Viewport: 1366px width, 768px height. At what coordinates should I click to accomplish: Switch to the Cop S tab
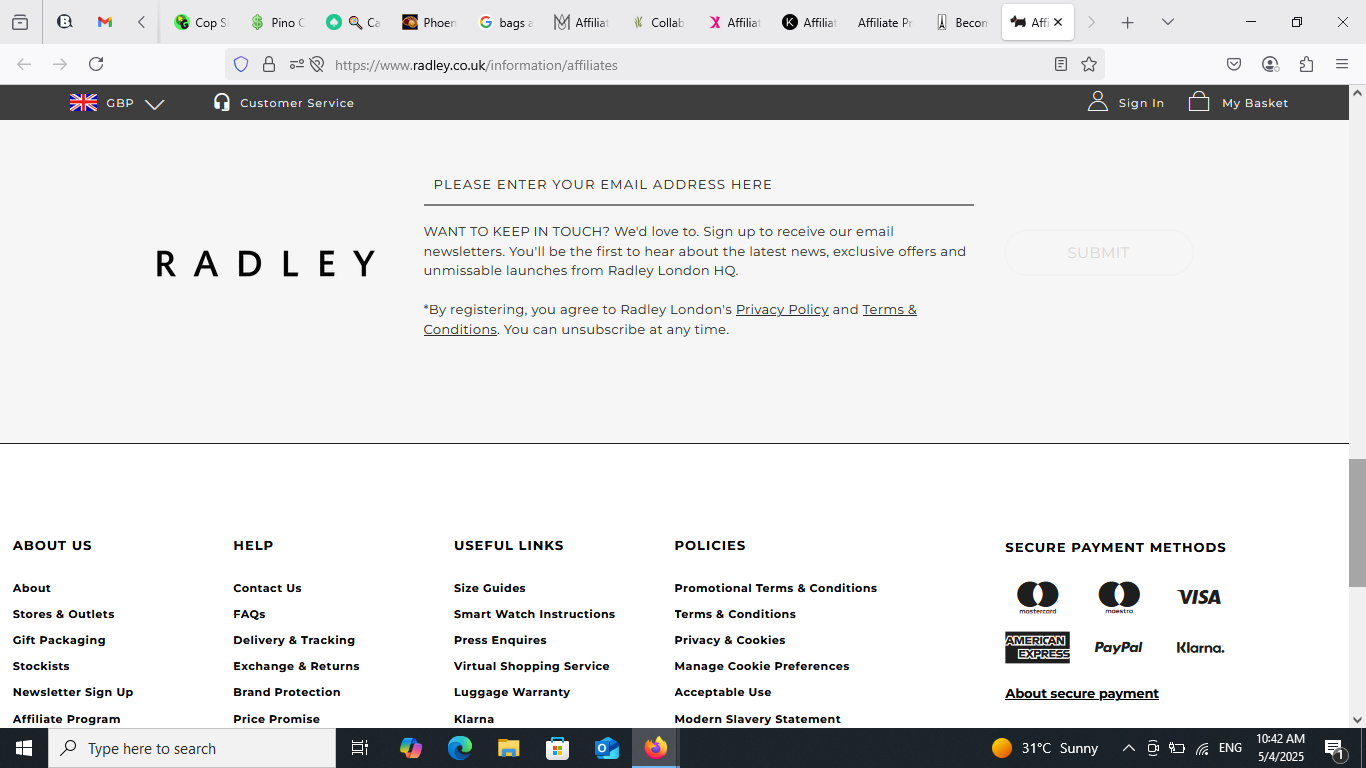coord(200,22)
